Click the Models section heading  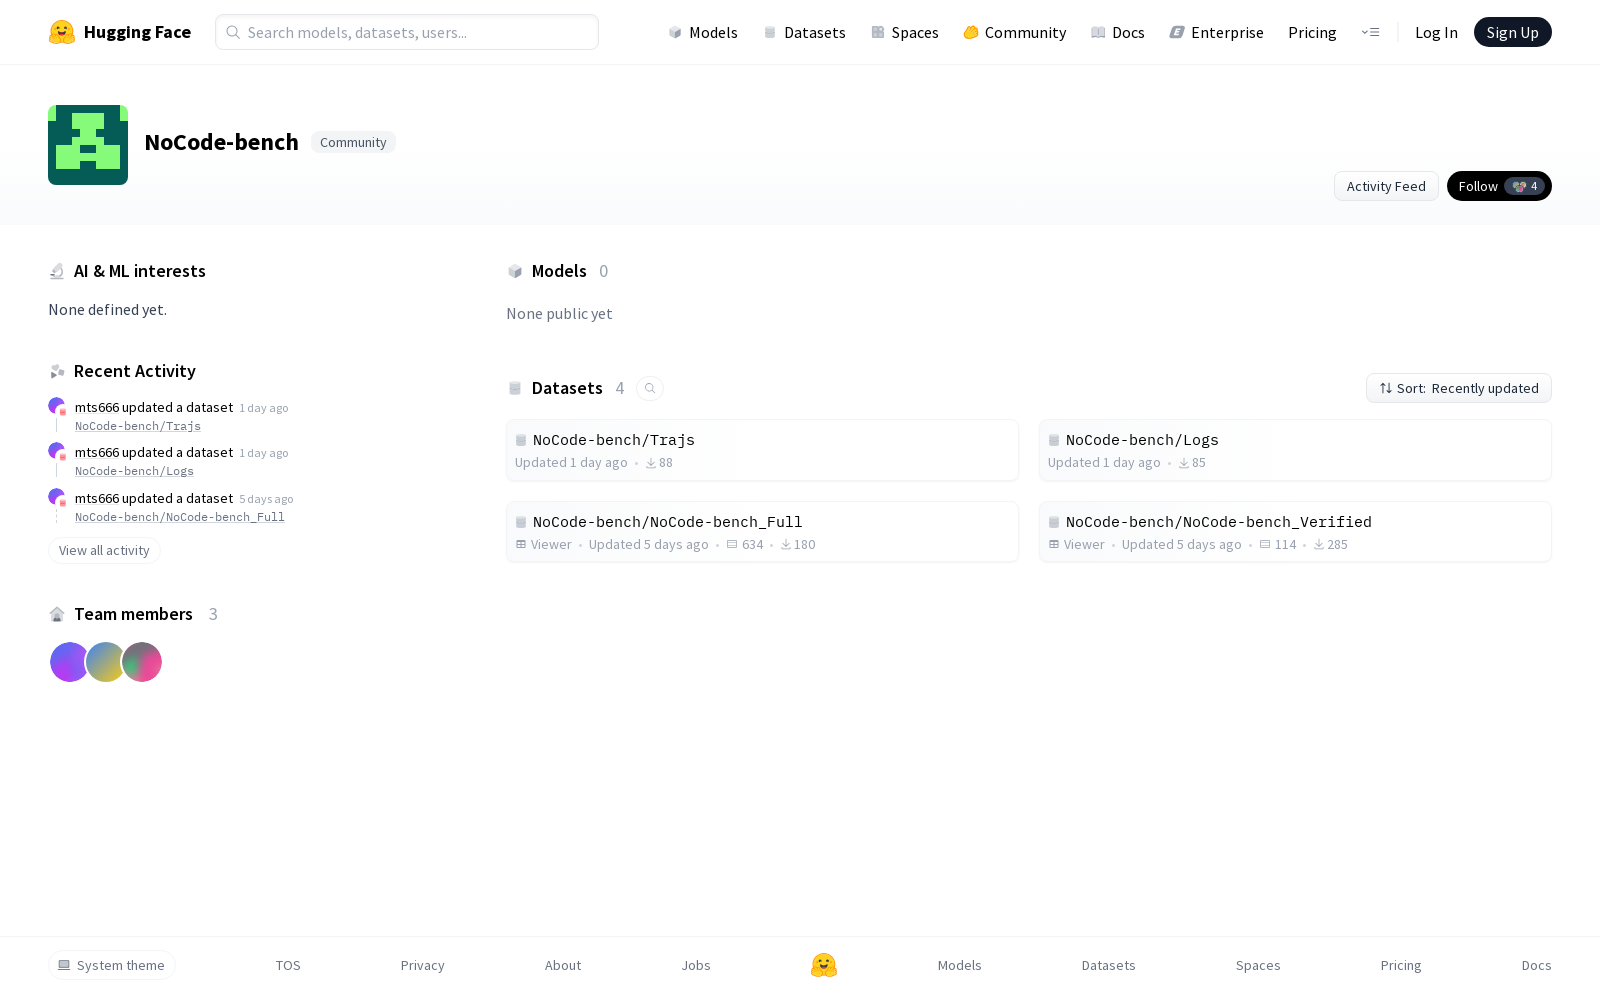pyautogui.click(x=559, y=271)
